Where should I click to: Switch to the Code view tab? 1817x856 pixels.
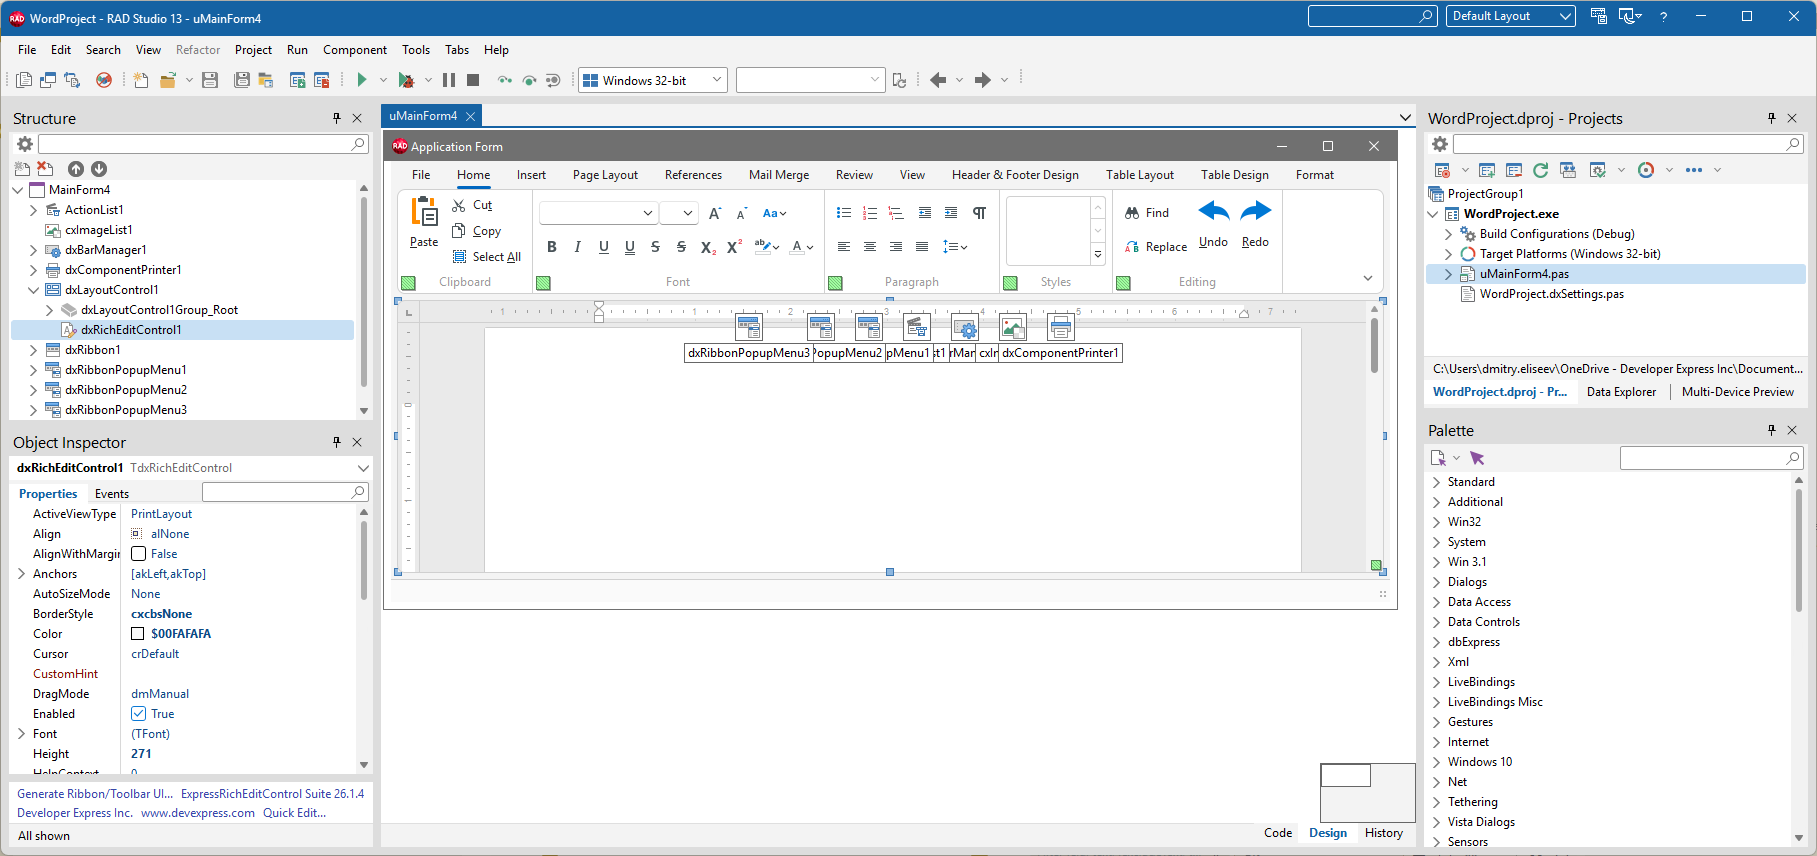1278,833
